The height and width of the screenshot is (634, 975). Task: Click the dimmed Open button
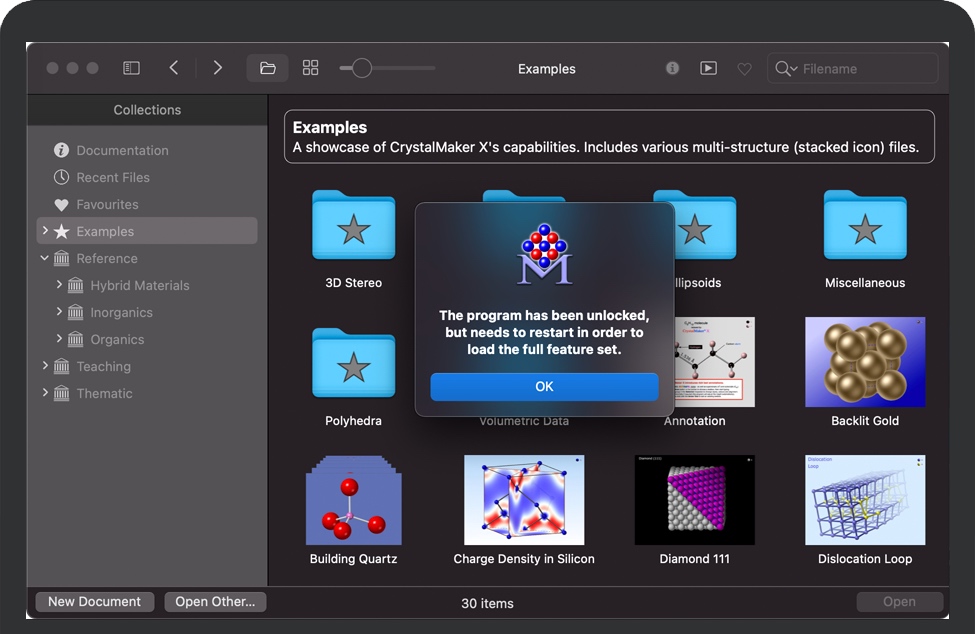(899, 602)
